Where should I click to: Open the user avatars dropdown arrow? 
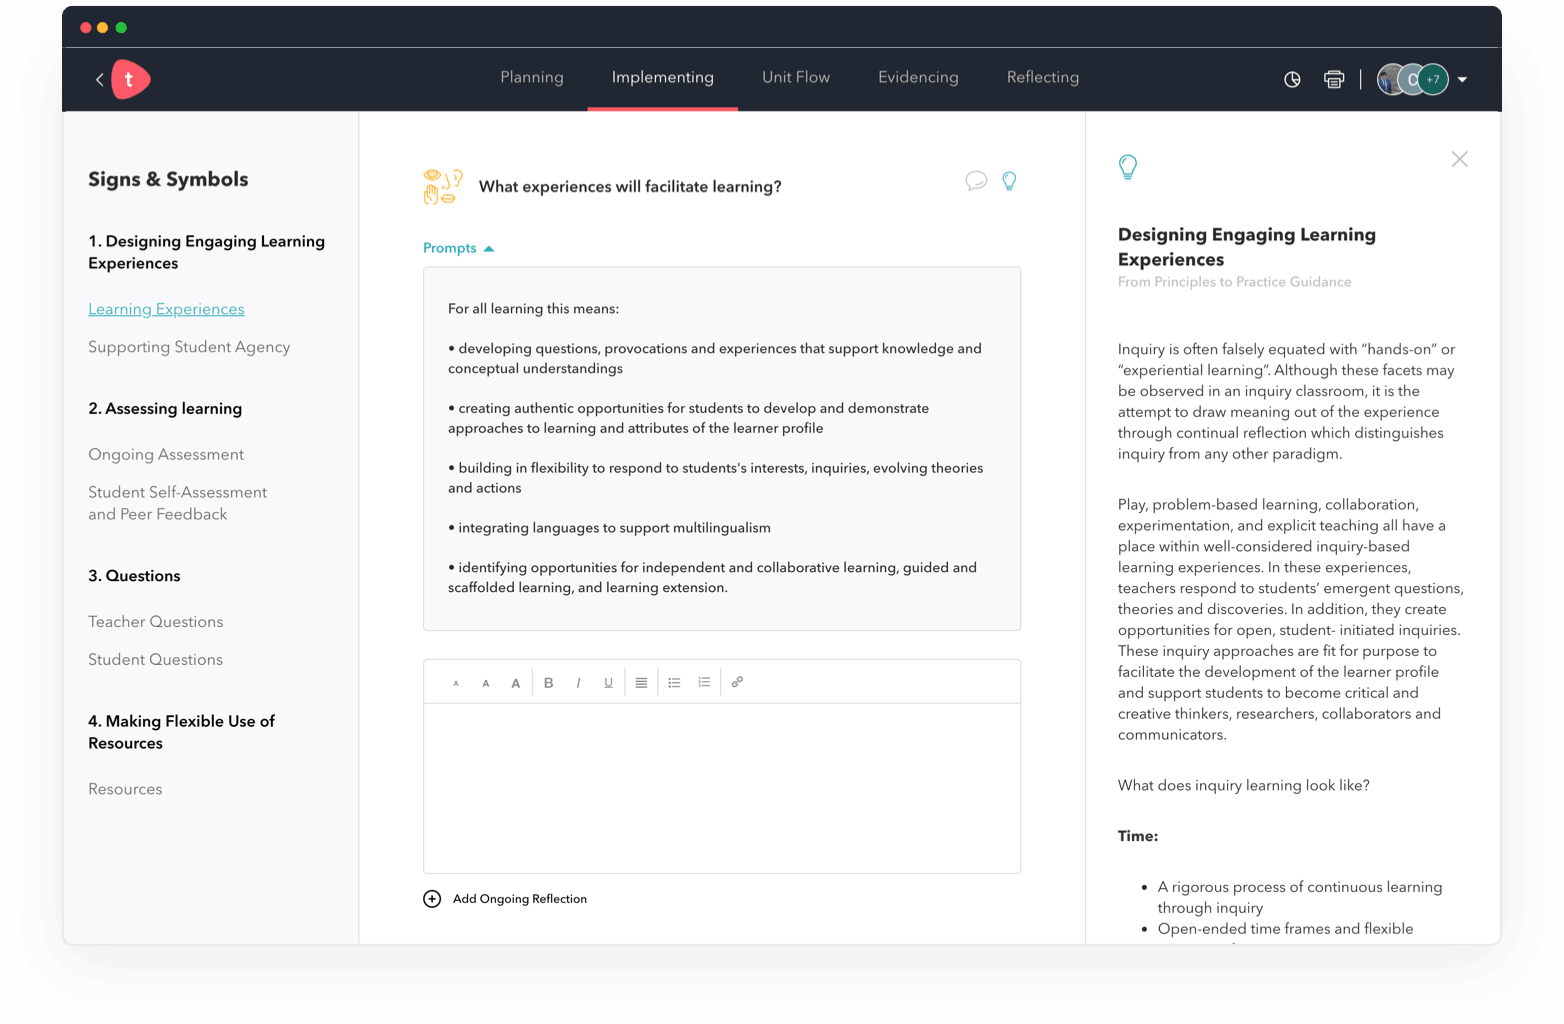coord(1462,80)
